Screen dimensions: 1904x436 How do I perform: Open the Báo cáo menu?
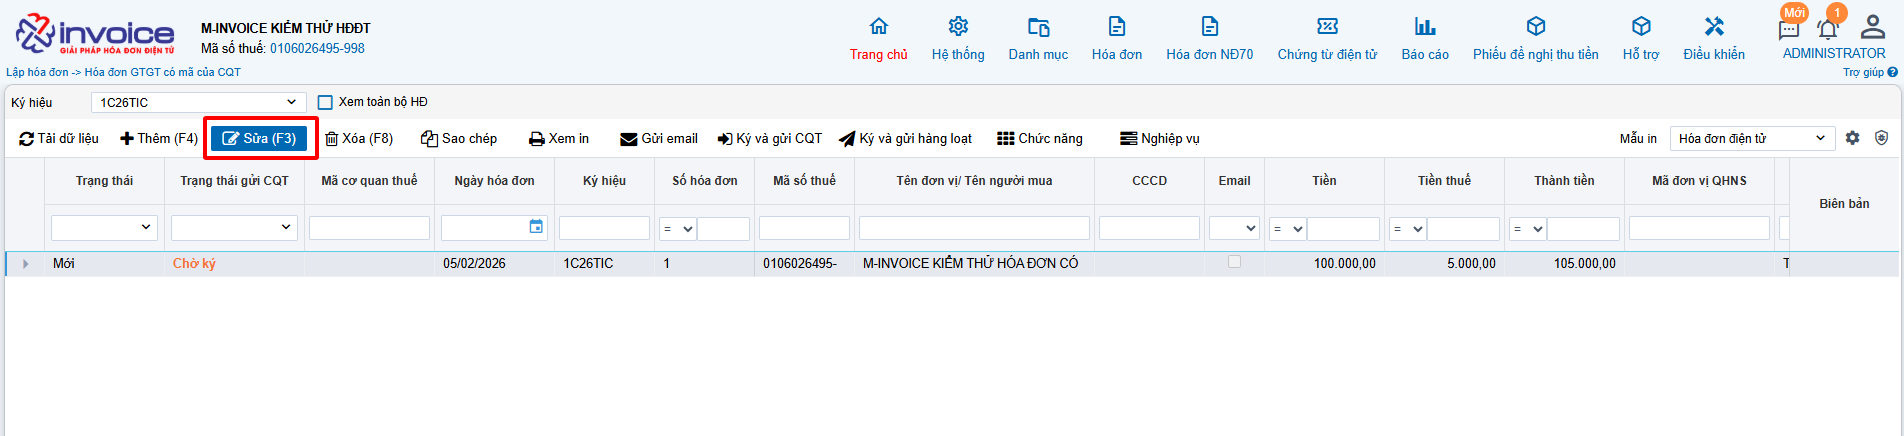click(x=1424, y=39)
